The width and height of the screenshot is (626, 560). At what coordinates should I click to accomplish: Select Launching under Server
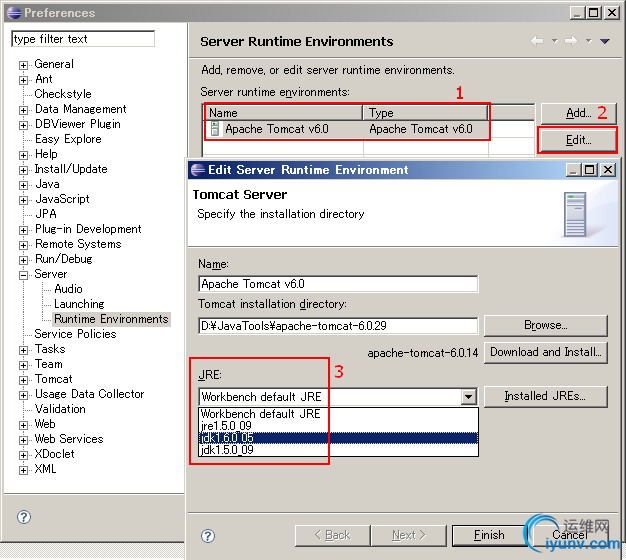(79, 304)
